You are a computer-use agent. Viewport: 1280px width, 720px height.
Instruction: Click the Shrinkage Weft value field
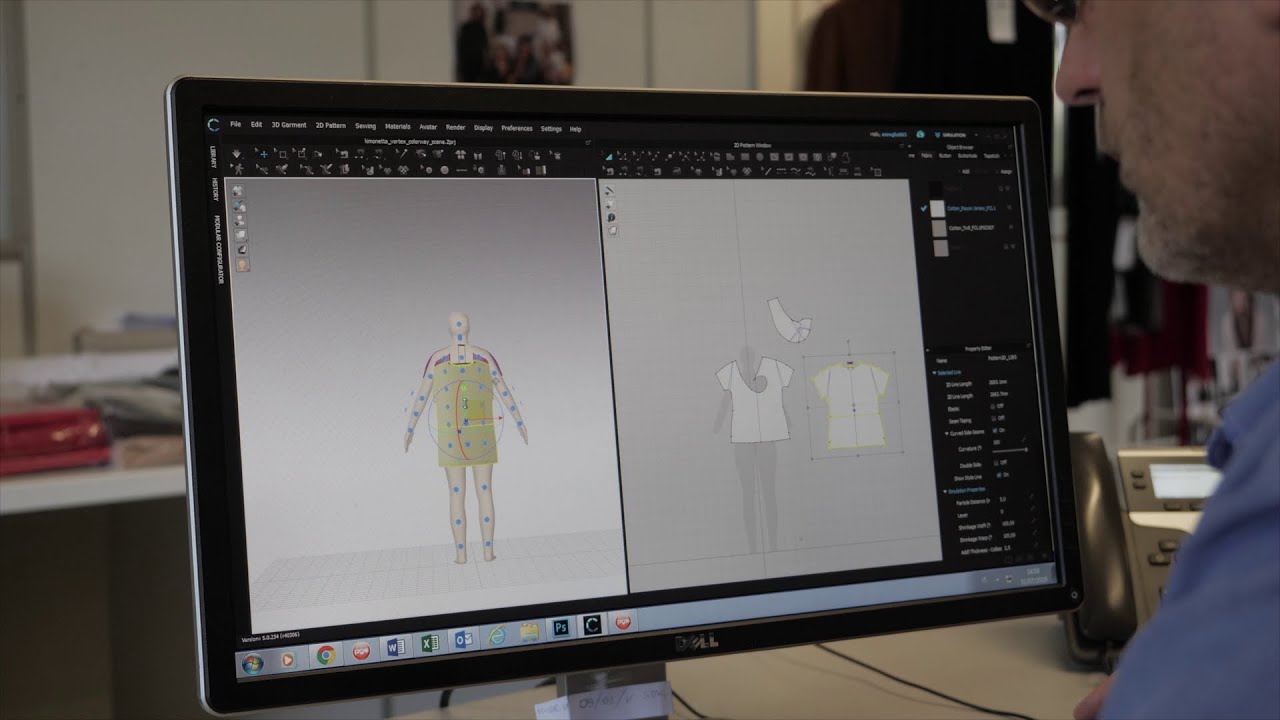1008,523
